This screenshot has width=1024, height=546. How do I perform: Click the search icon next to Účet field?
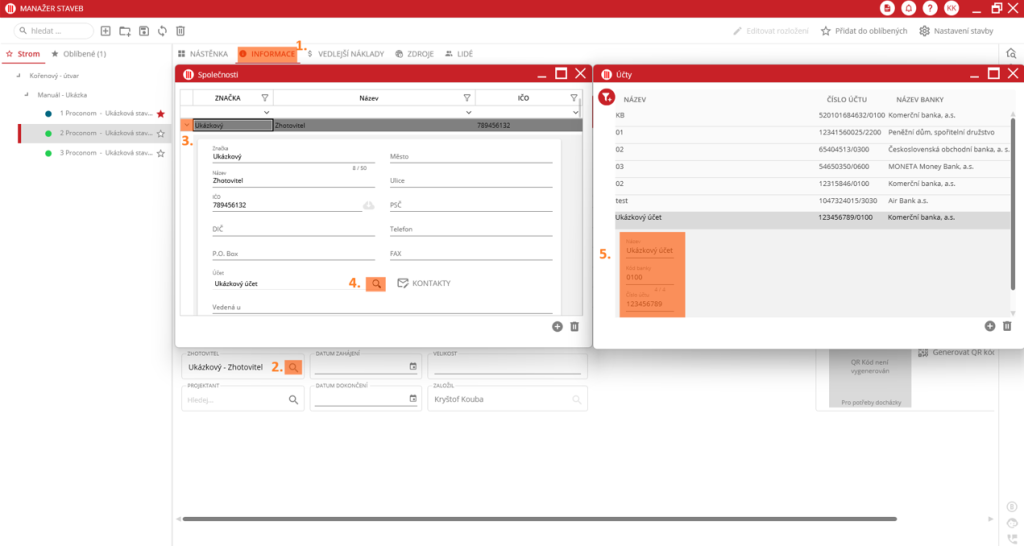(376, 284)
